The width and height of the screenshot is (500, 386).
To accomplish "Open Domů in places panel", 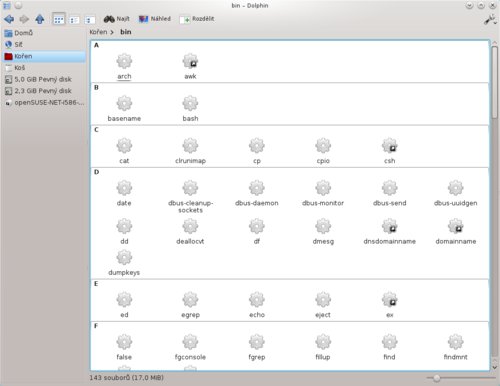I will [x=44, y=33].
